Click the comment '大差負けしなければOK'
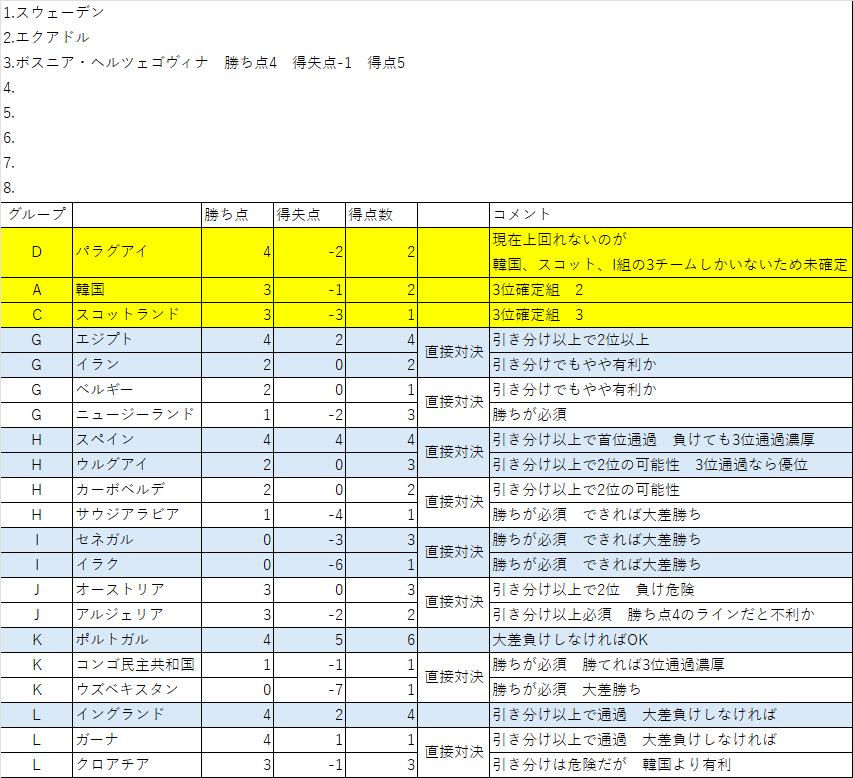 pyautogui.click(x=670, y=640)
